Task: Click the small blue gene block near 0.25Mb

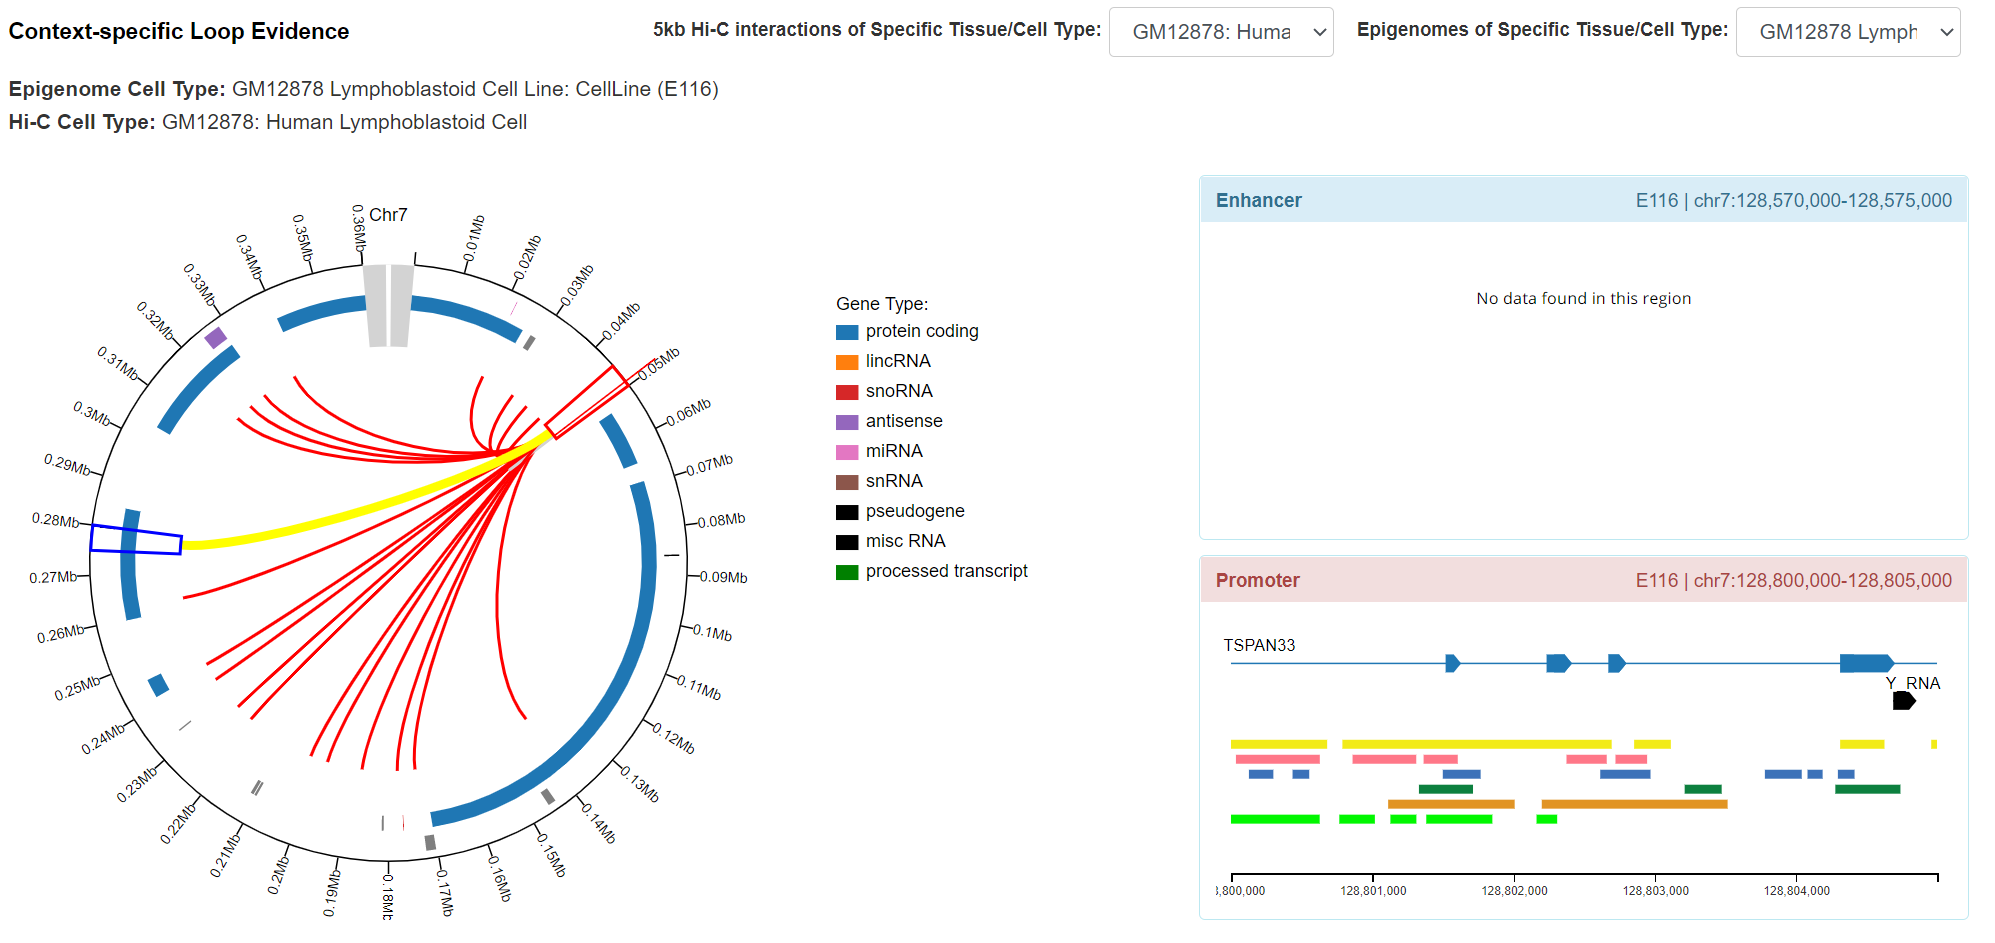Action: (158, 685)
